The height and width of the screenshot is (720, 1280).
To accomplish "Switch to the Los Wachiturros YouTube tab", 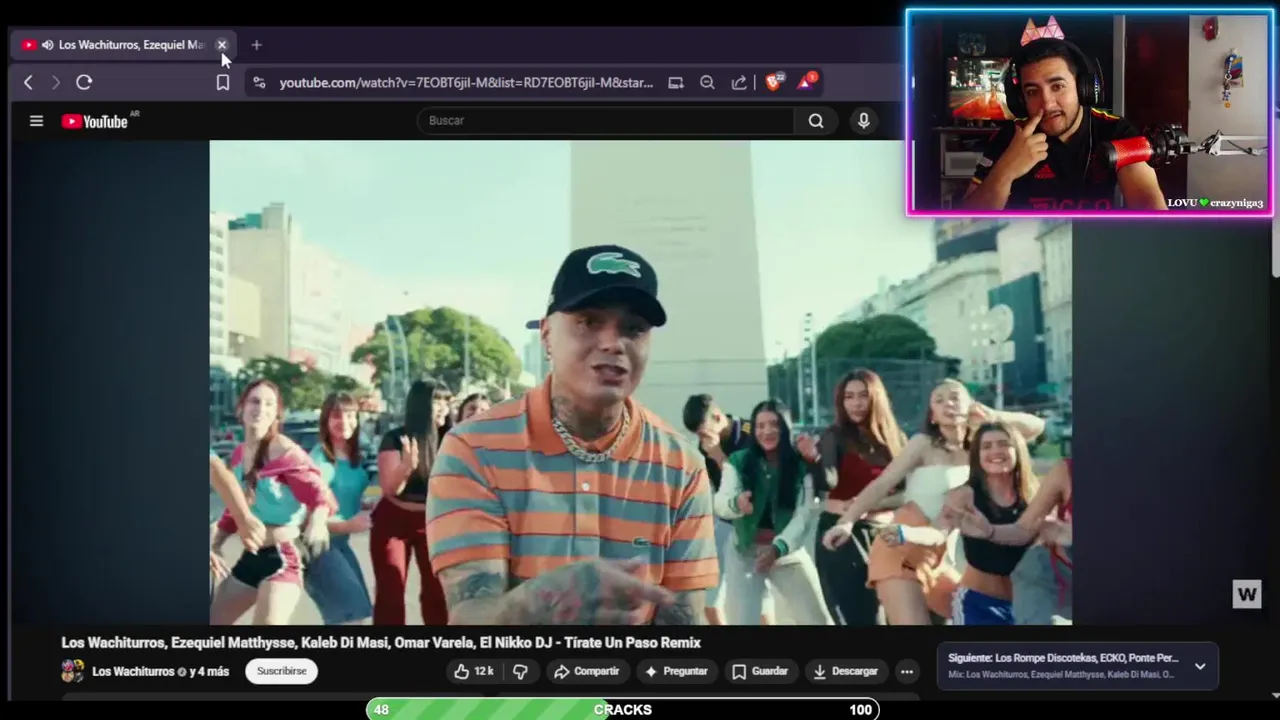I will (124, 45).
